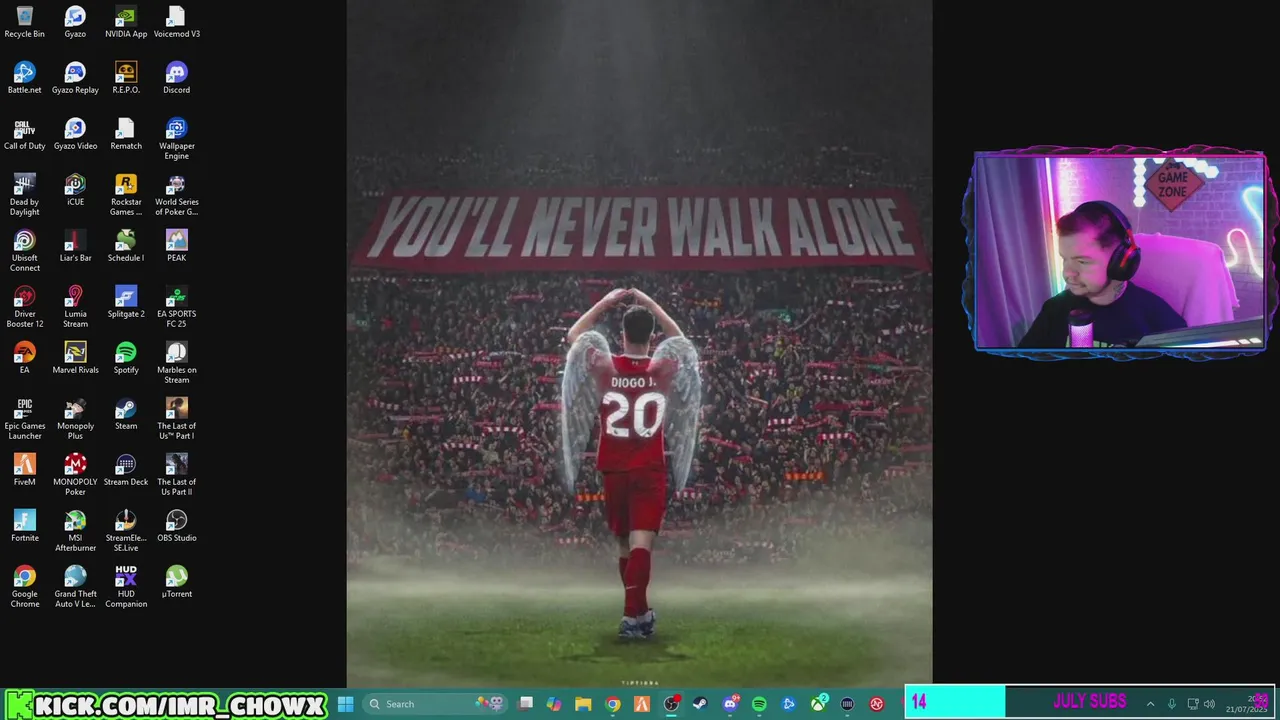Launch Wallpaper Engine from the desktop
Screen dimensions: 1280x720
click(176, 139)
